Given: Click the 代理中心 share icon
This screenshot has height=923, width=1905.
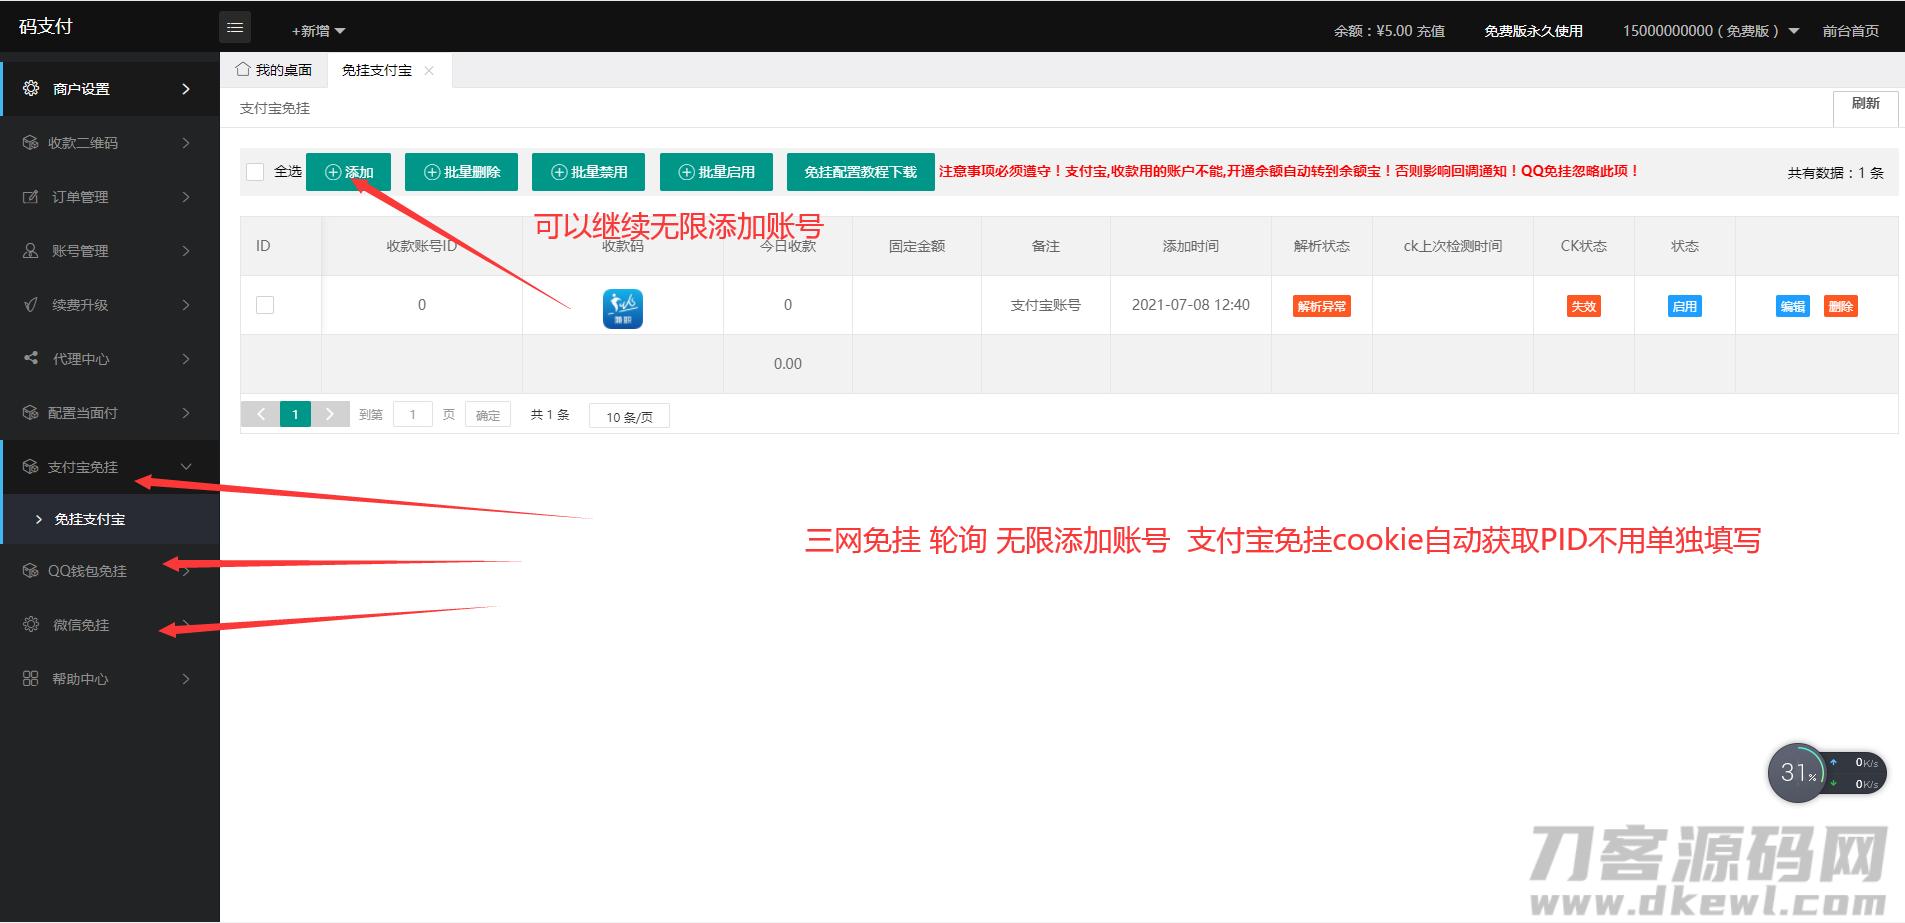Looking at the screenshot, I should point(31,358).
